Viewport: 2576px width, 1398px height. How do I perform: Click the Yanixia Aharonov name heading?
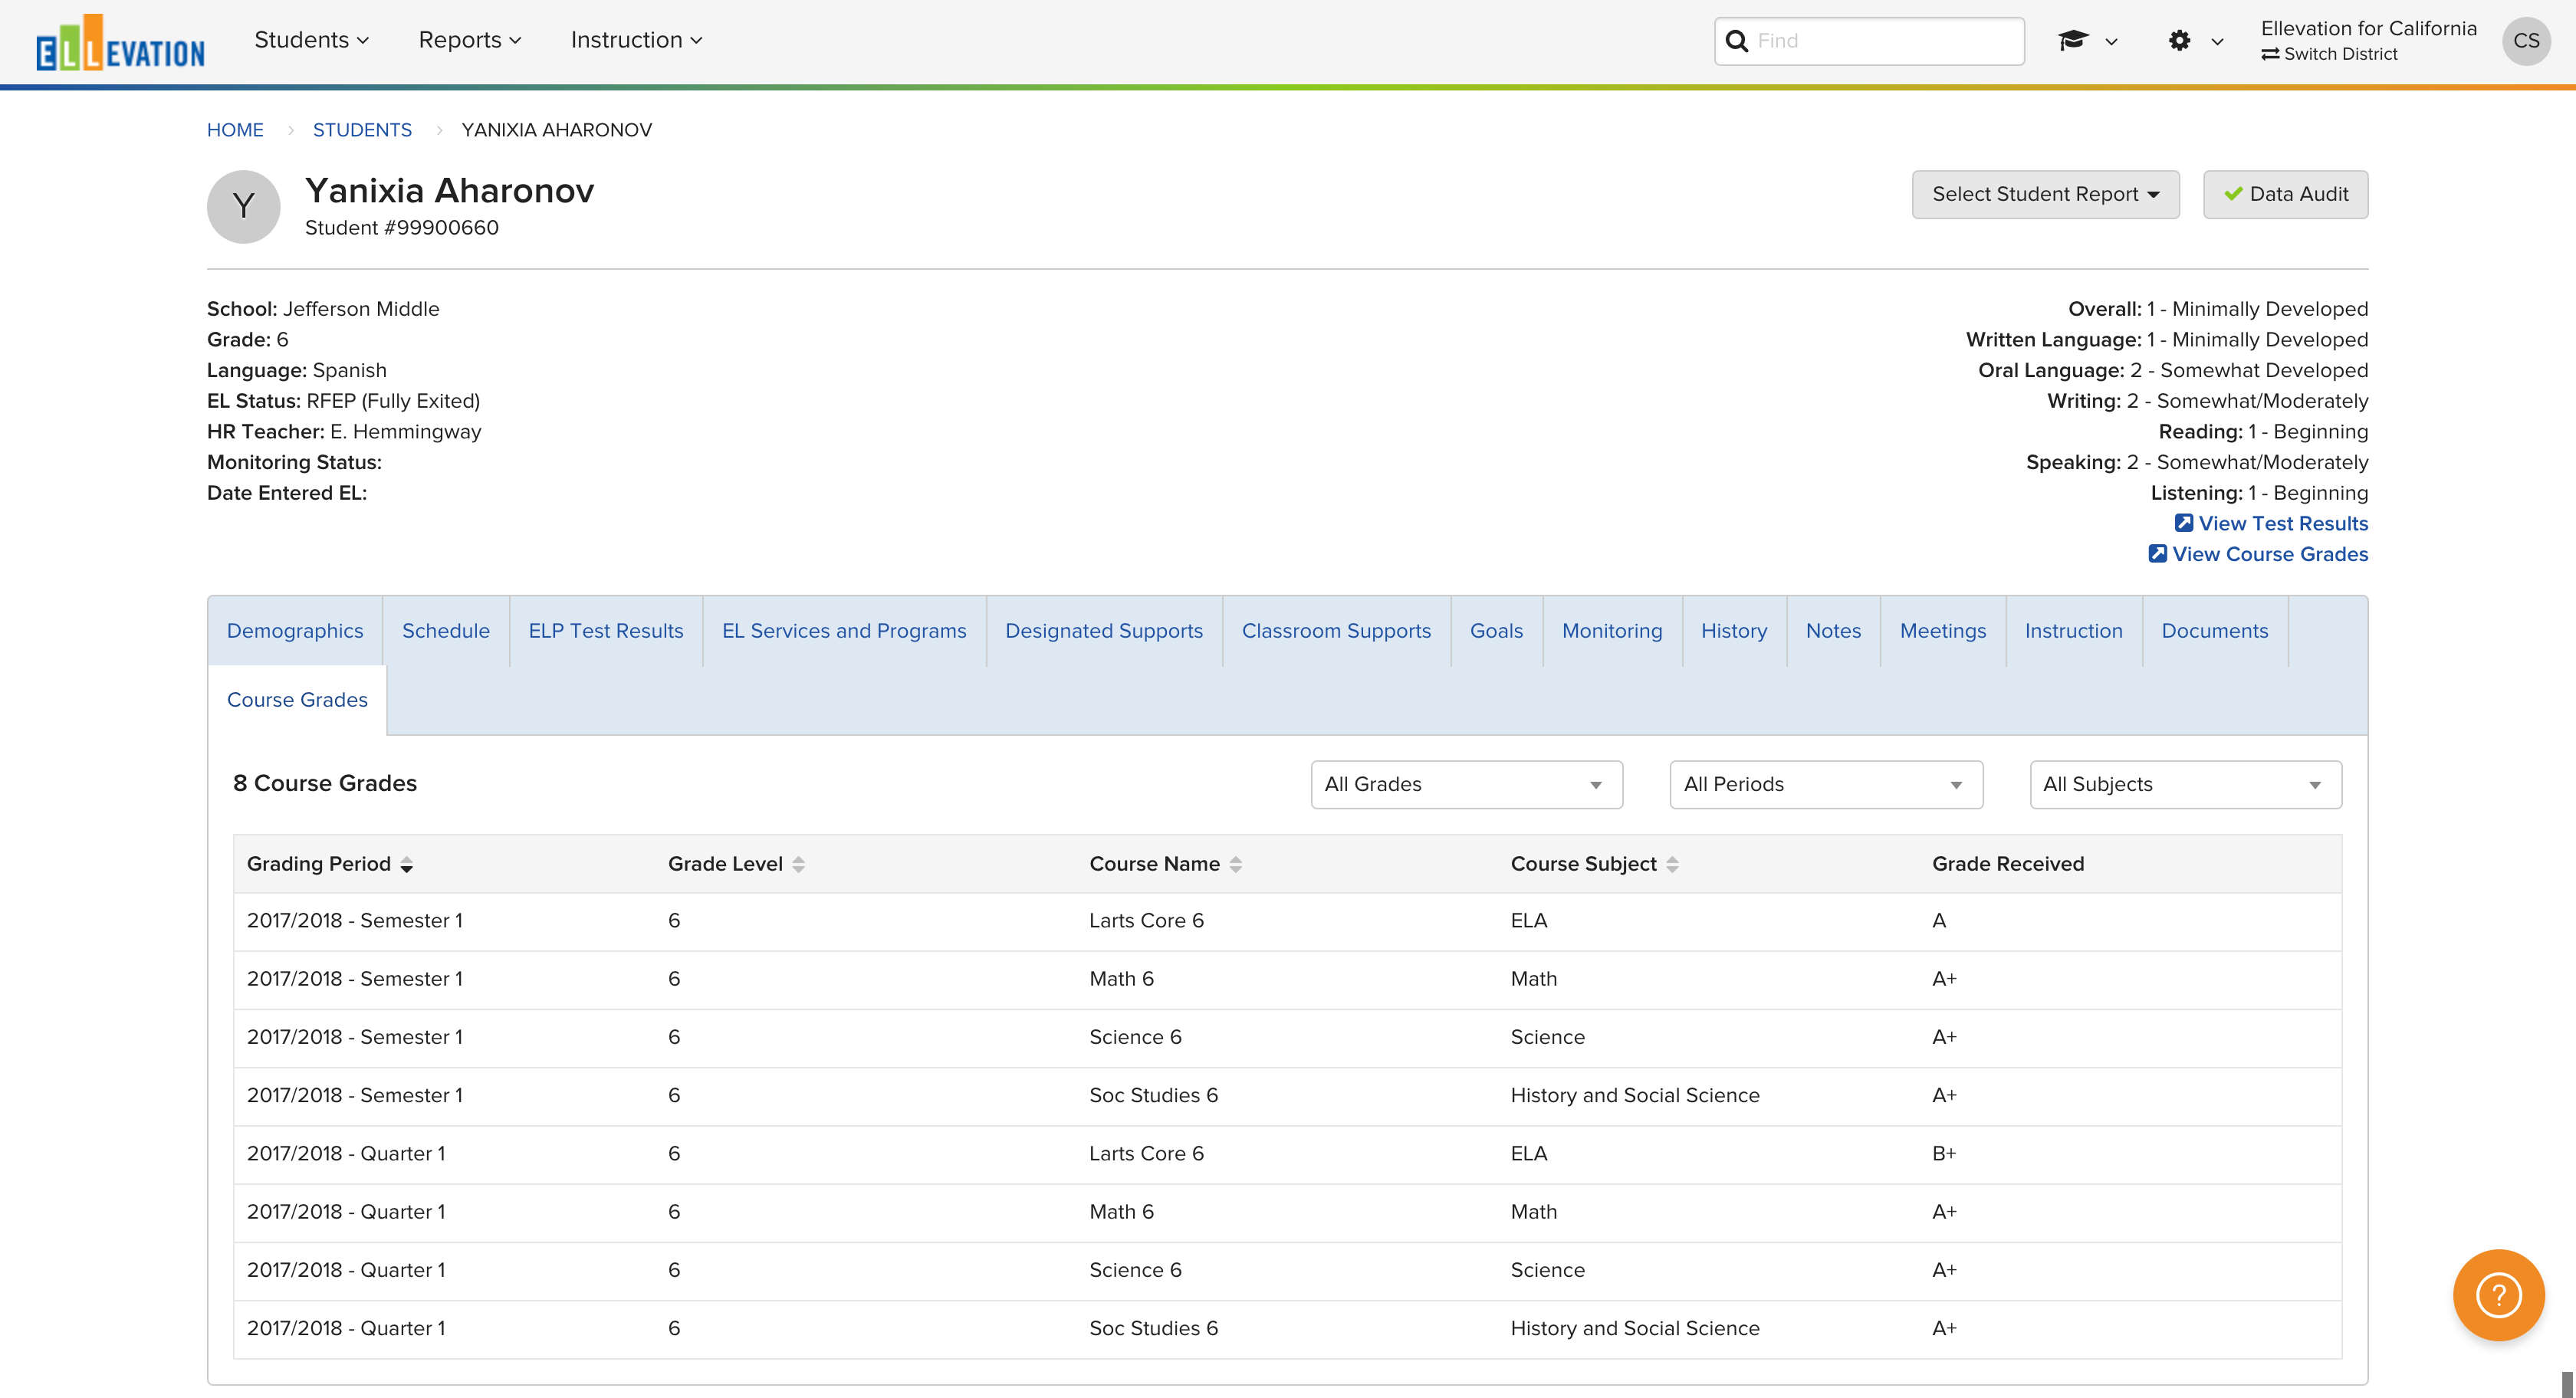pyautogui.click(x=449, y=190)
